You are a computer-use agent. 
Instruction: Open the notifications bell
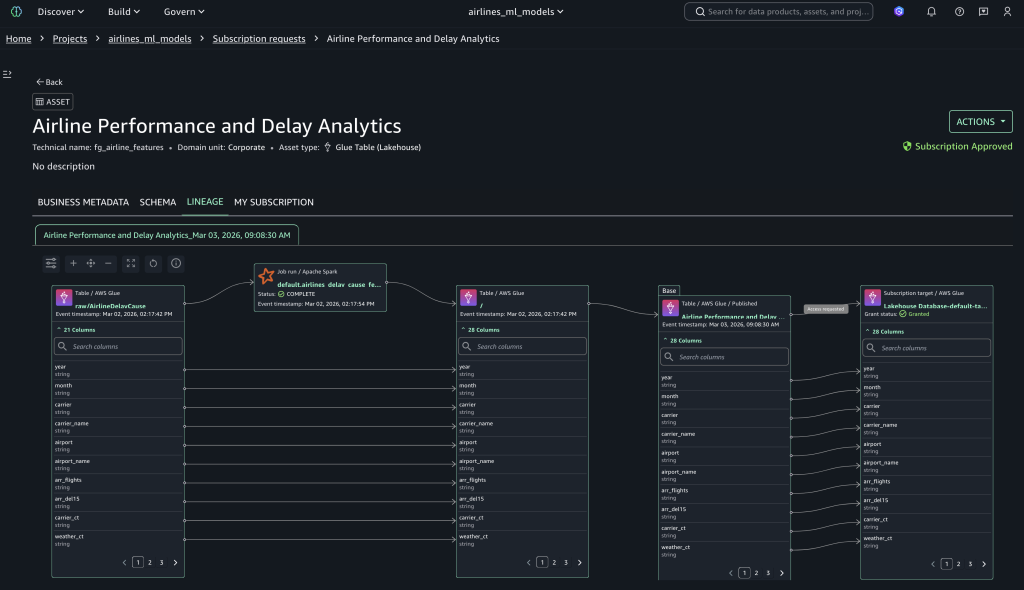931,12
